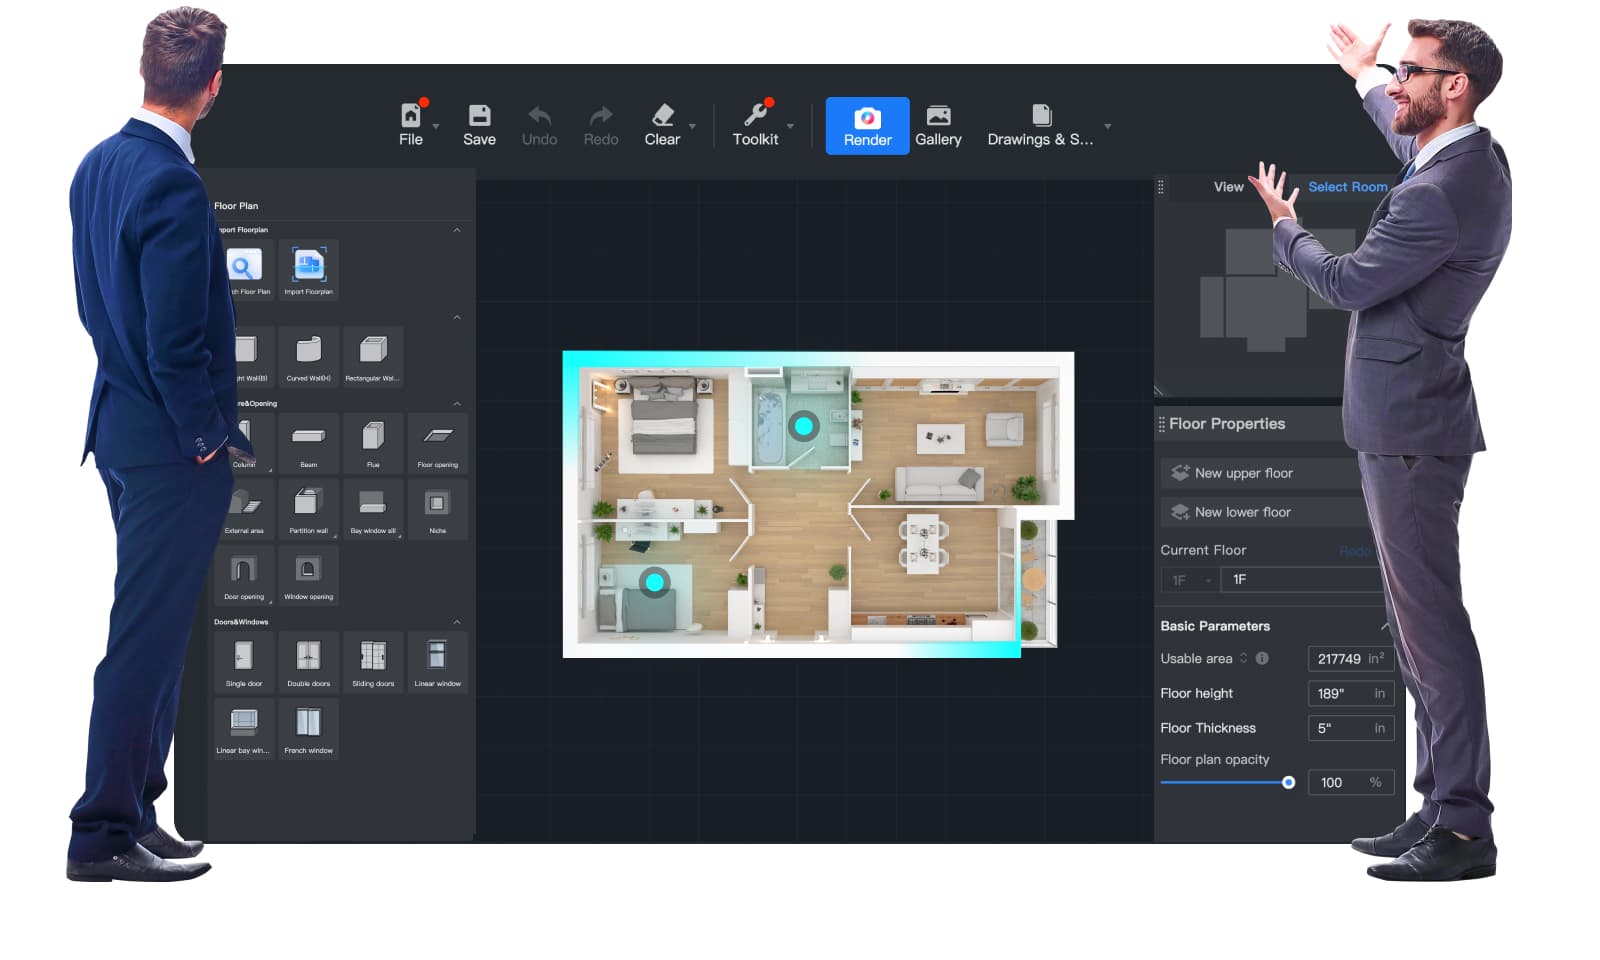This screenshot has height=960, width=1600.
Task: Select the Sliding doors element
Action: 373,662
